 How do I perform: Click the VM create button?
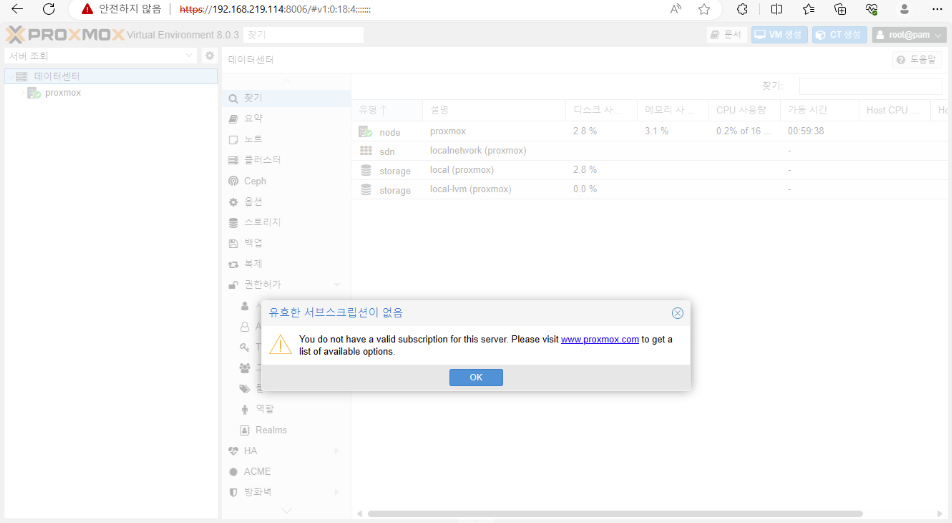(x=779, y=35)
